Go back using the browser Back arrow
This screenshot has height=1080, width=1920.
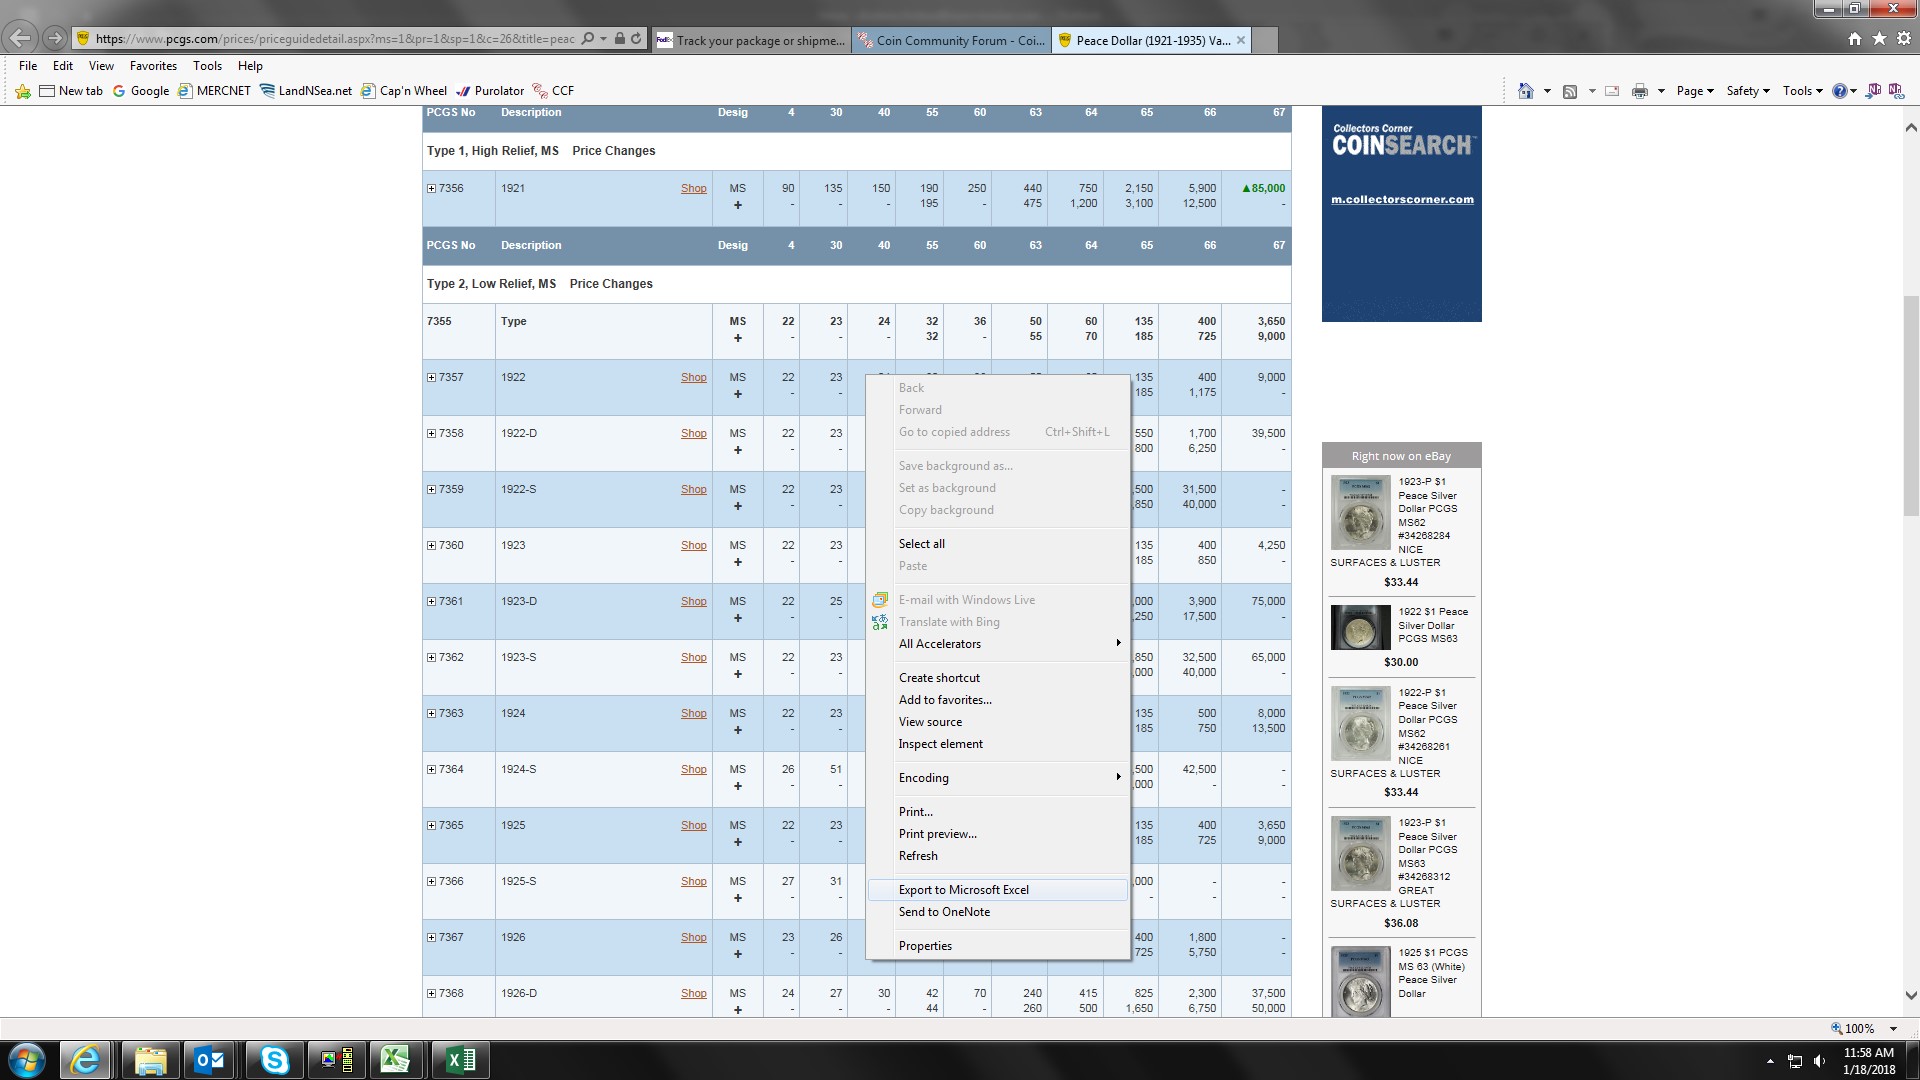coord(20,38)
